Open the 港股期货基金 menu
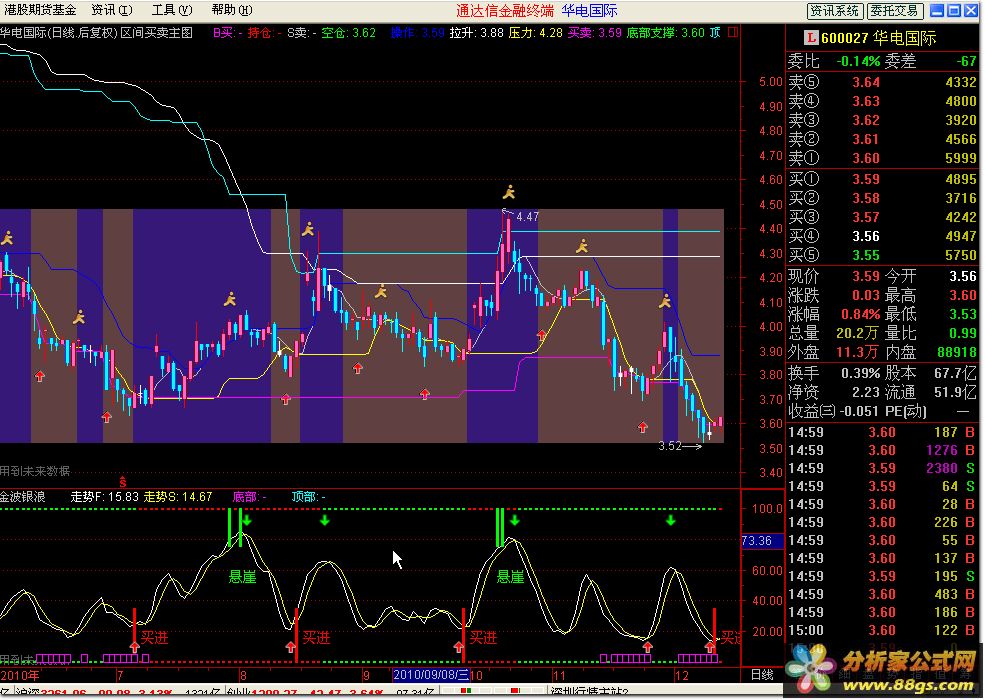This screenshot has width=985, height=700. click(41, 10)
